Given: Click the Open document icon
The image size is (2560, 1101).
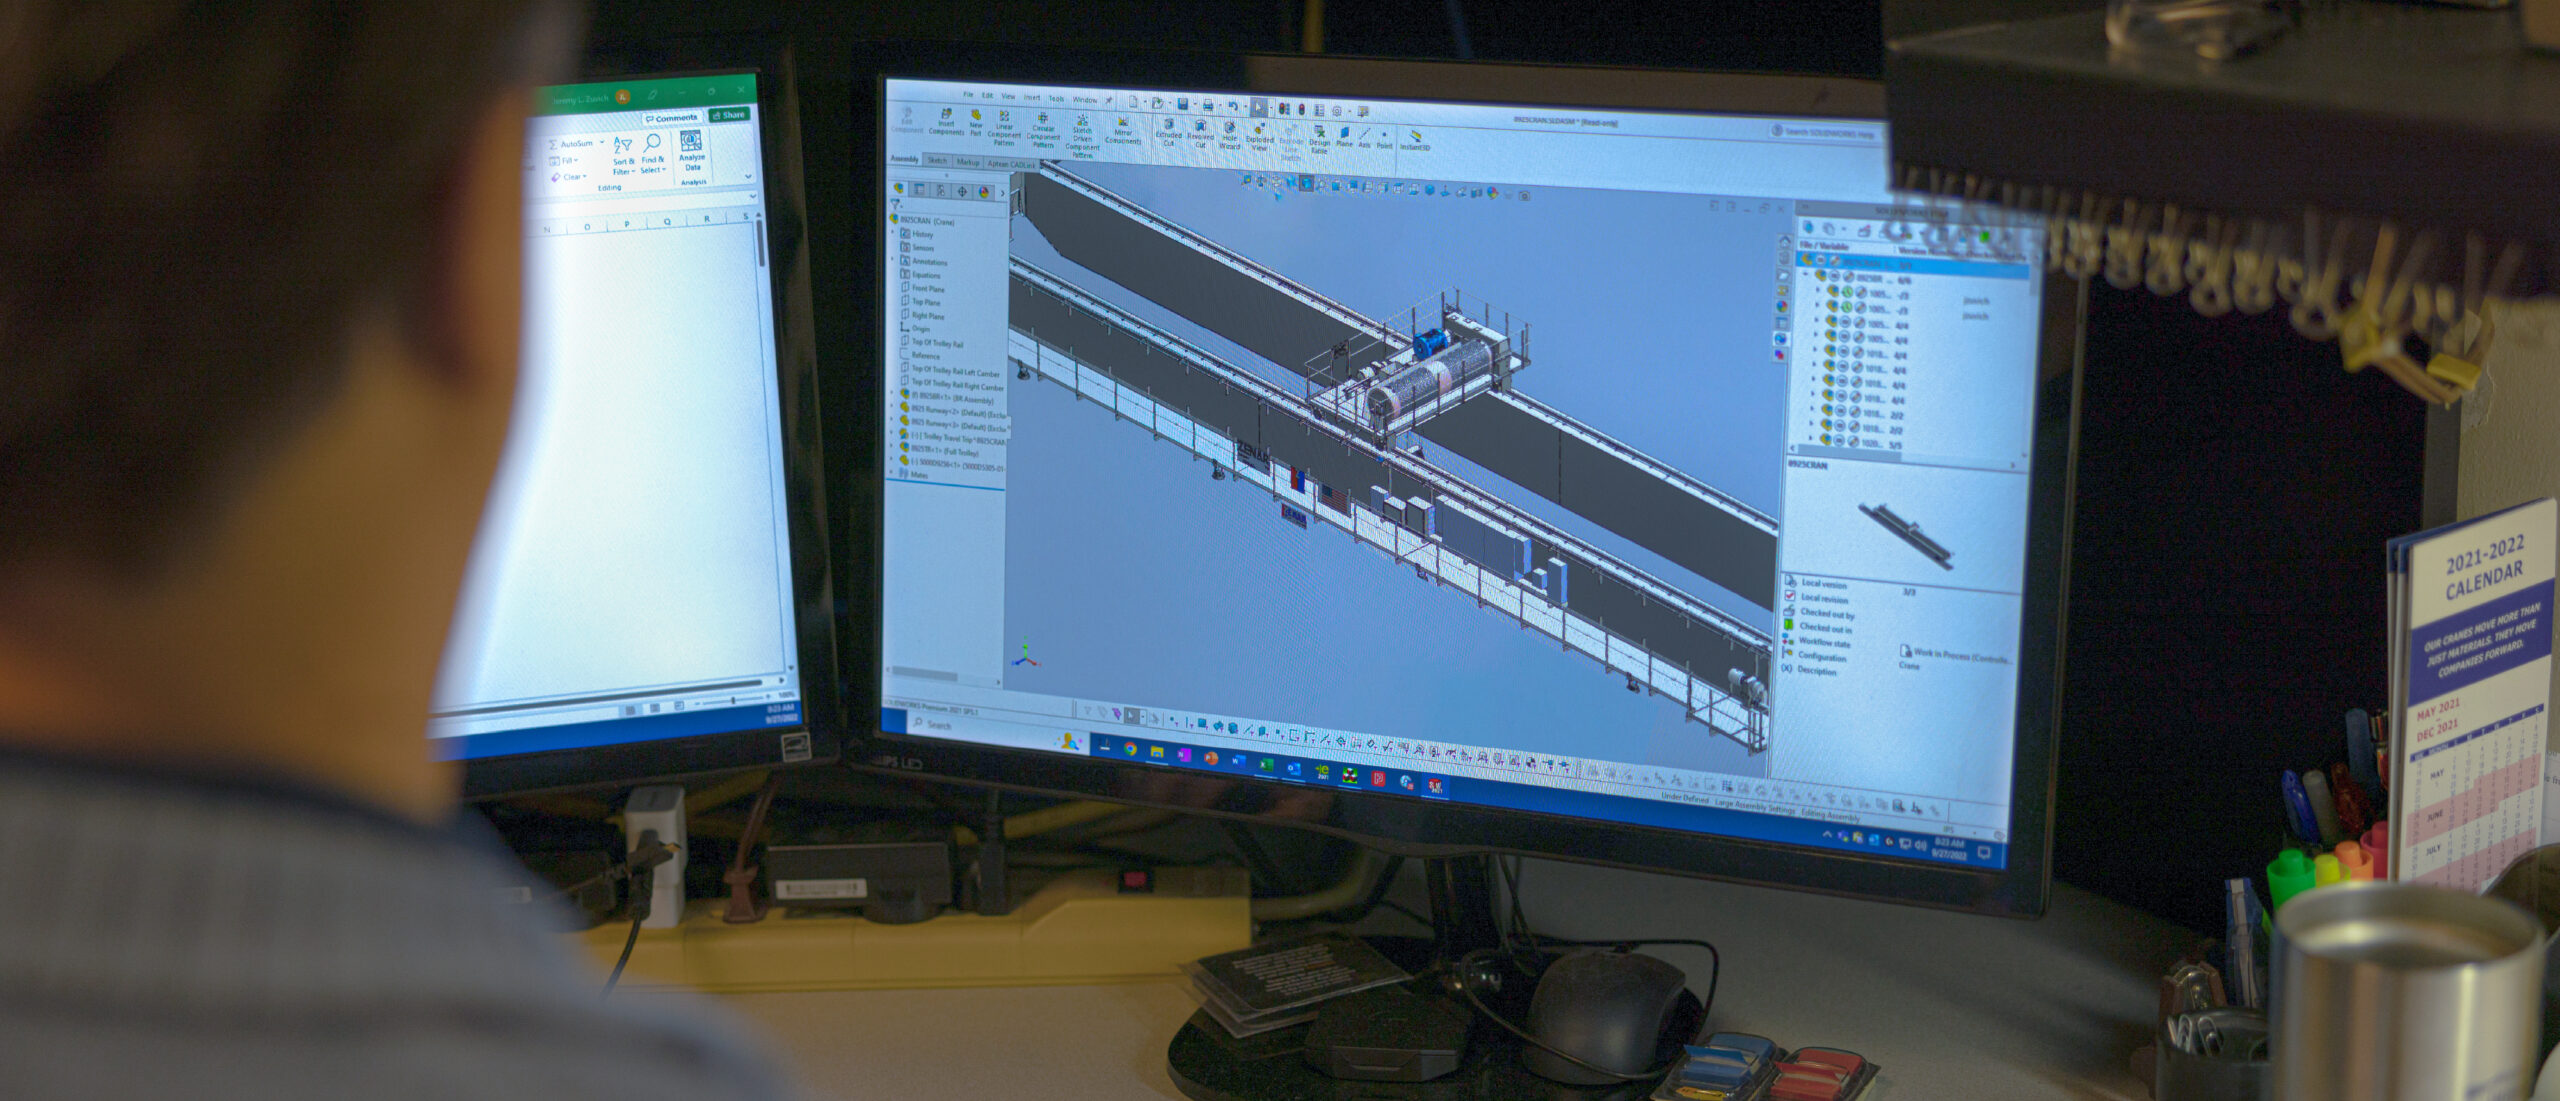Looking at the screenshot, I should (x=1157, y=102).
